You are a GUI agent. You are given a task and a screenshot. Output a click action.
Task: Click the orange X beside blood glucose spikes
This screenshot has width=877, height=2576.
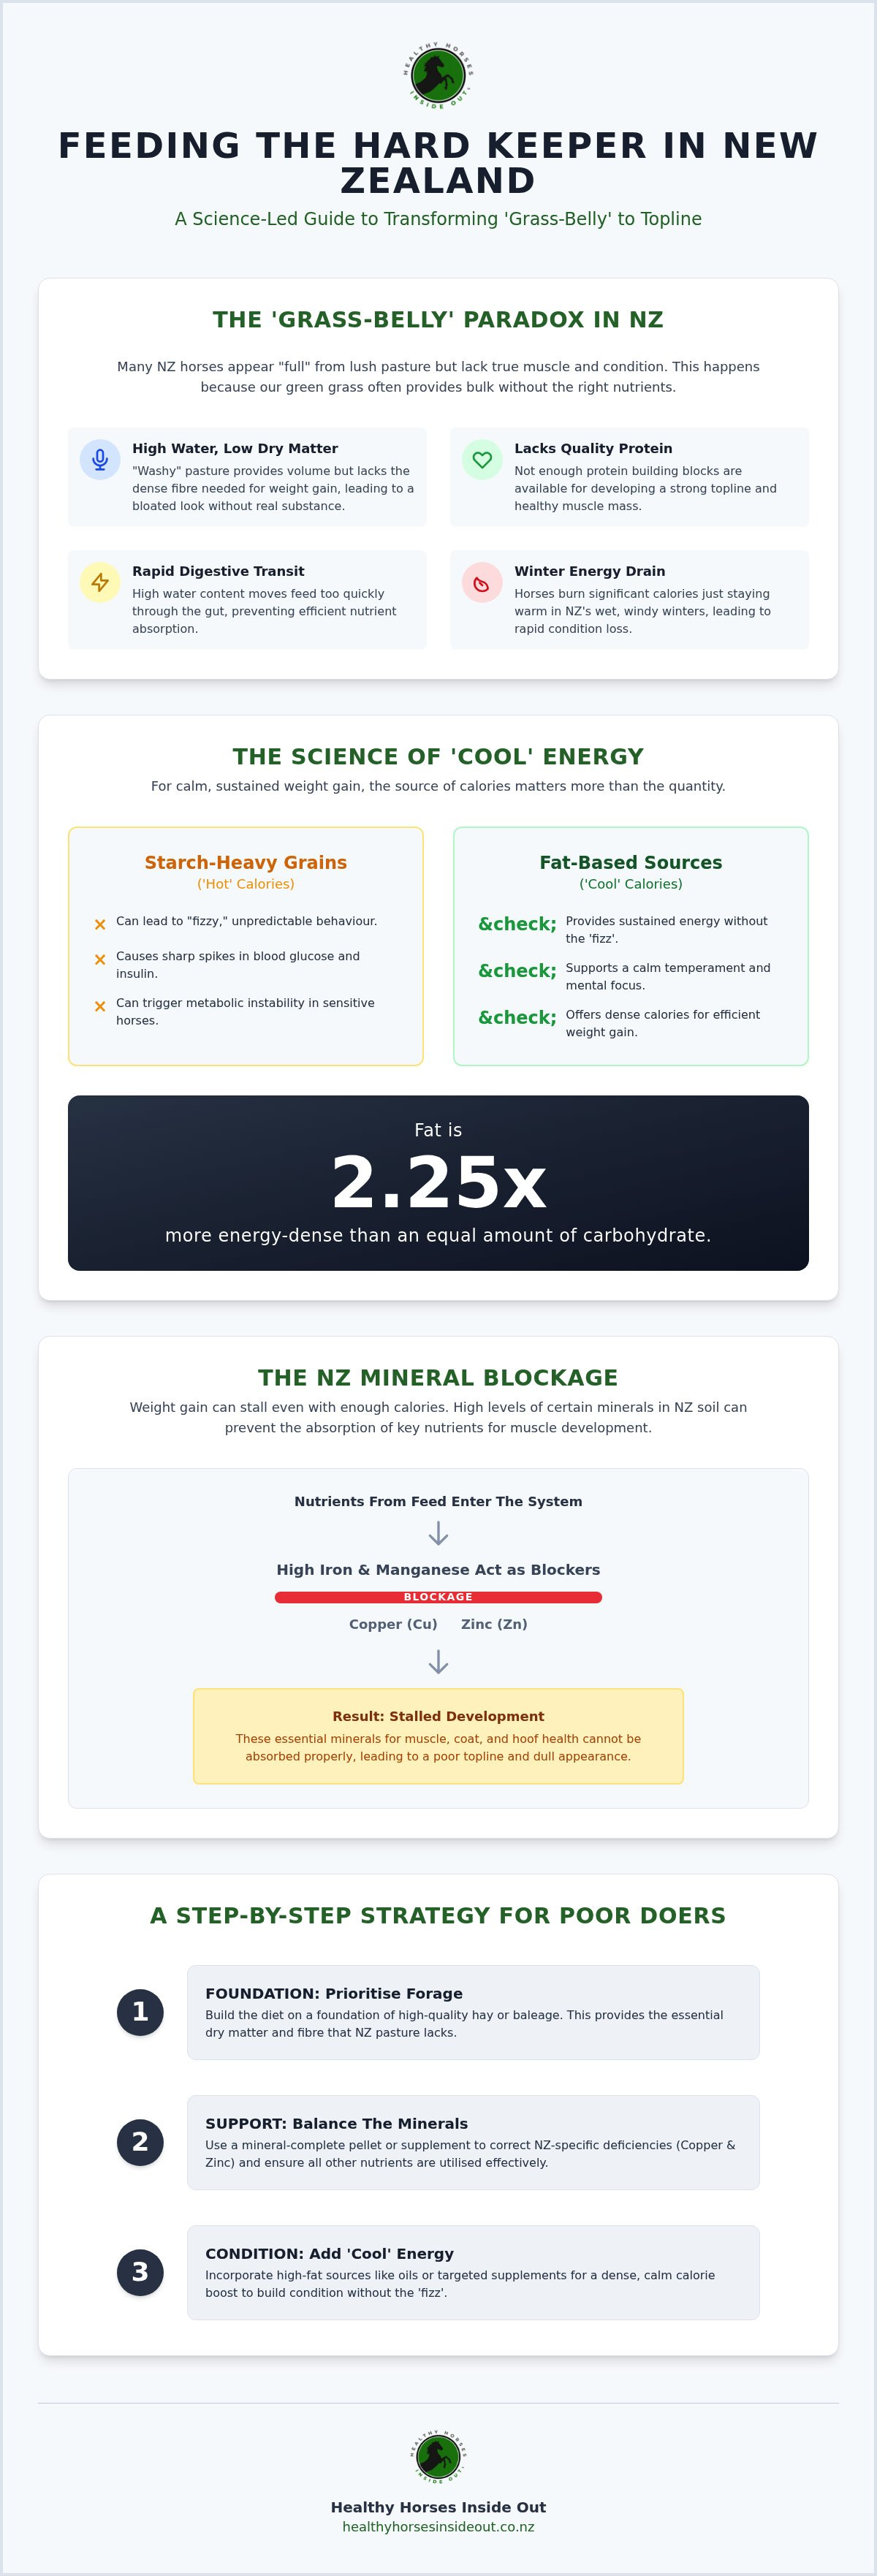[100, 959]
